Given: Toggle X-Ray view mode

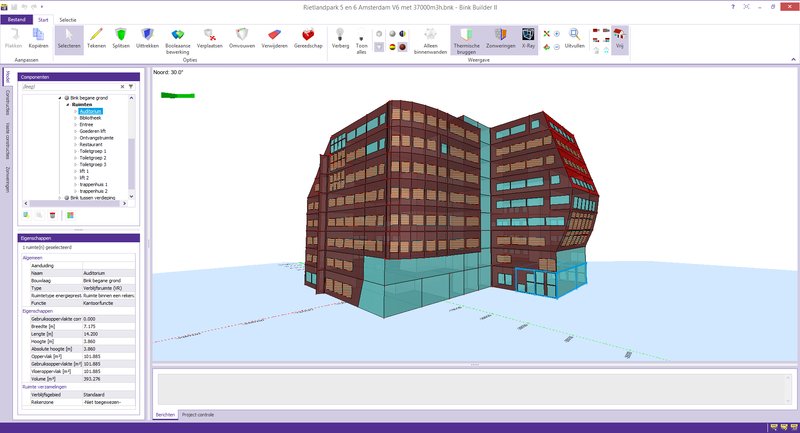Looking at the screenshot, I should pyautogui.click(x=528, y=39).
